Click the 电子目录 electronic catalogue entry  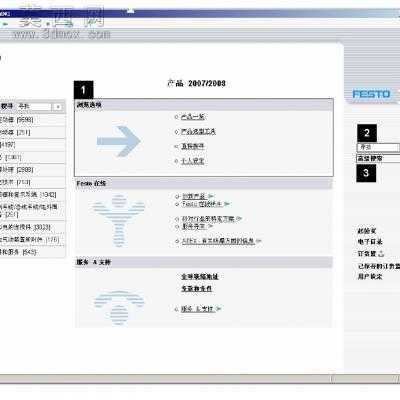click(x=370, y=242)
